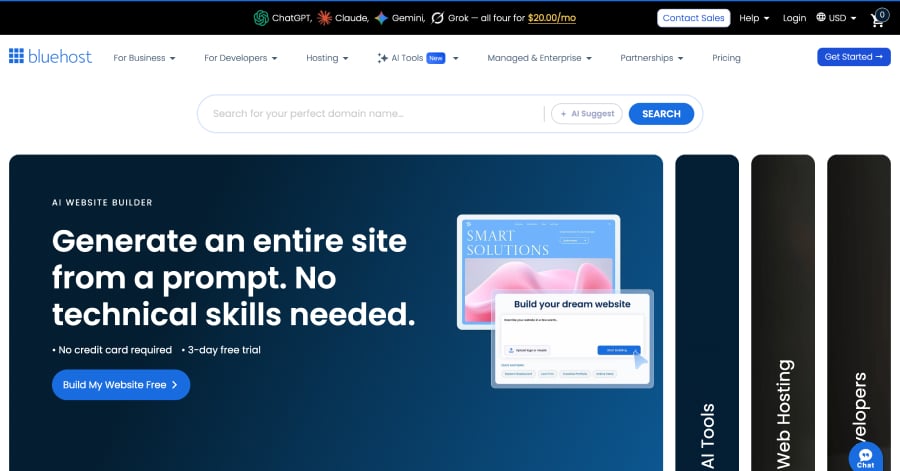Open the $20.00/mo offer link
900x471 pixels.
552,18
